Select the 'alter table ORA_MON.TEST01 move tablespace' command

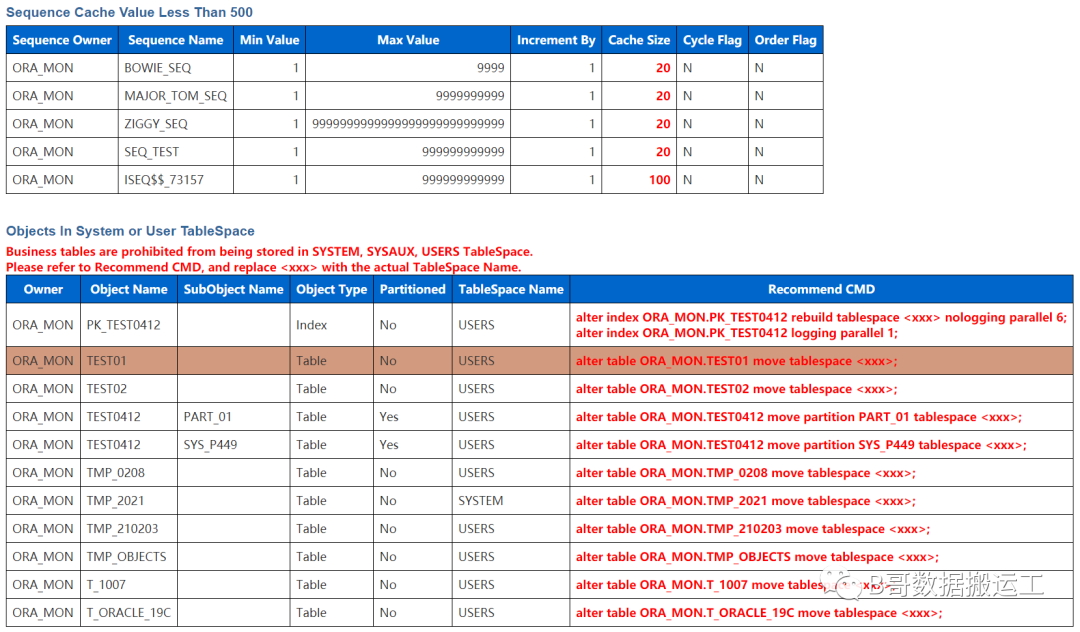tap(736, 361)
